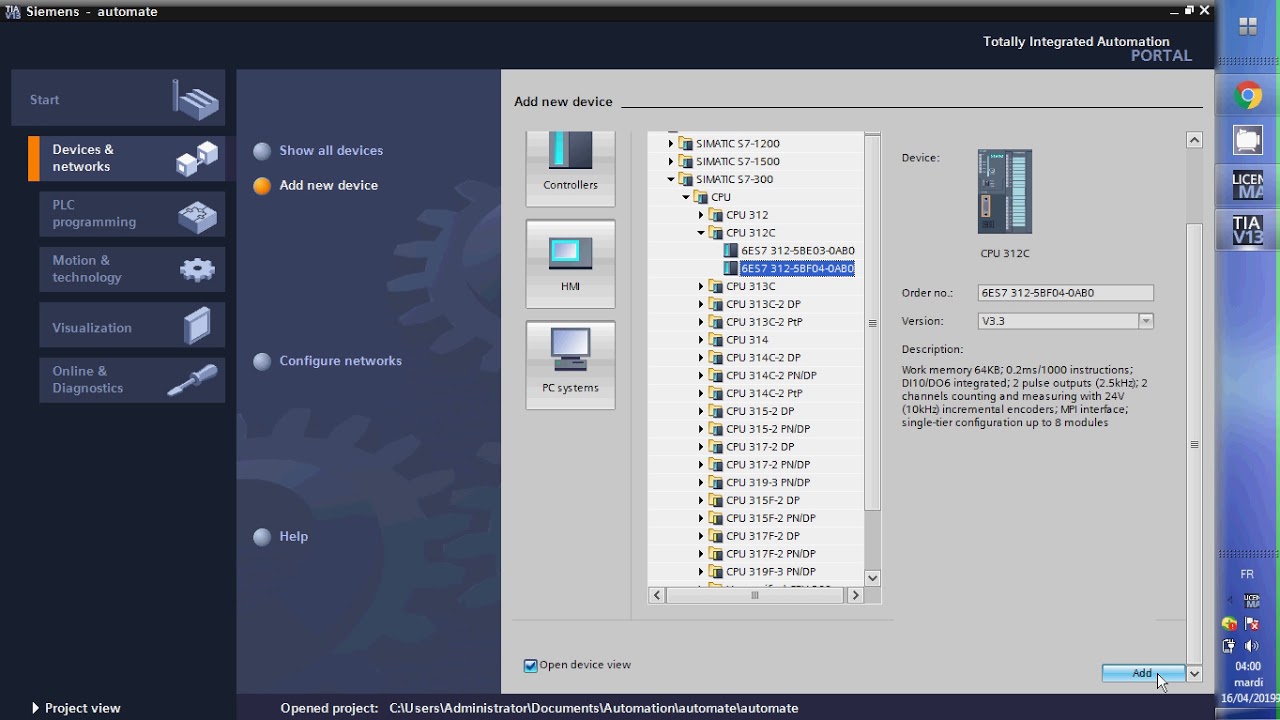Open the Motion & technology portal
This screenshot has height=720, width=1280.
[x=132, y=269]
